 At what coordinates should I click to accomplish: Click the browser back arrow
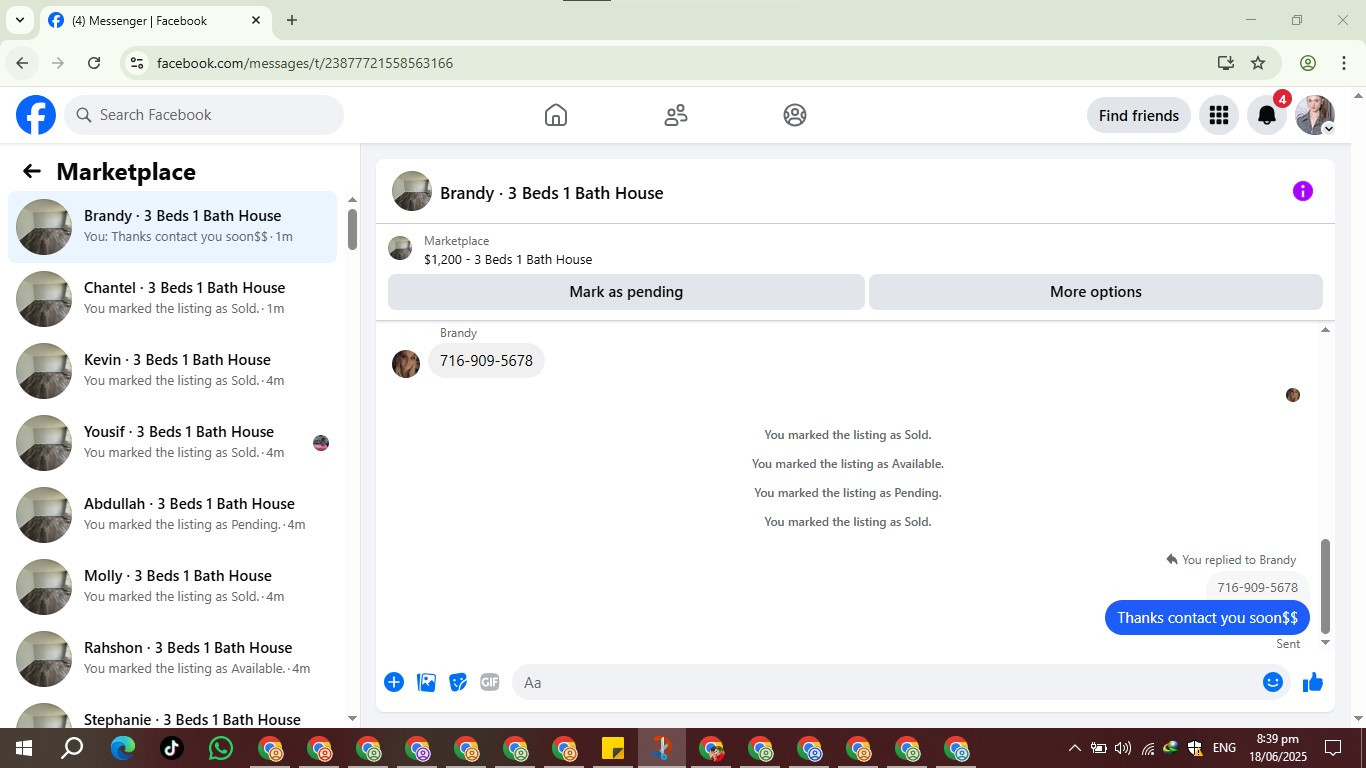coord(22,63)
